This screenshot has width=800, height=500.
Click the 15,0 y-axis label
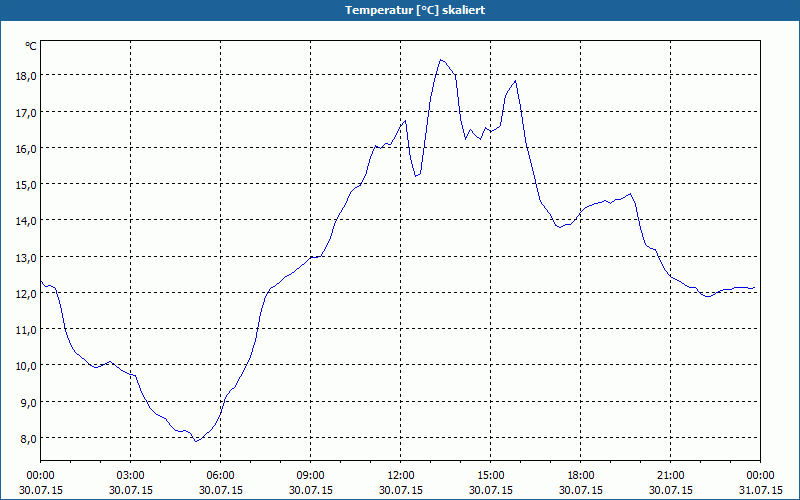click(27, 185)
